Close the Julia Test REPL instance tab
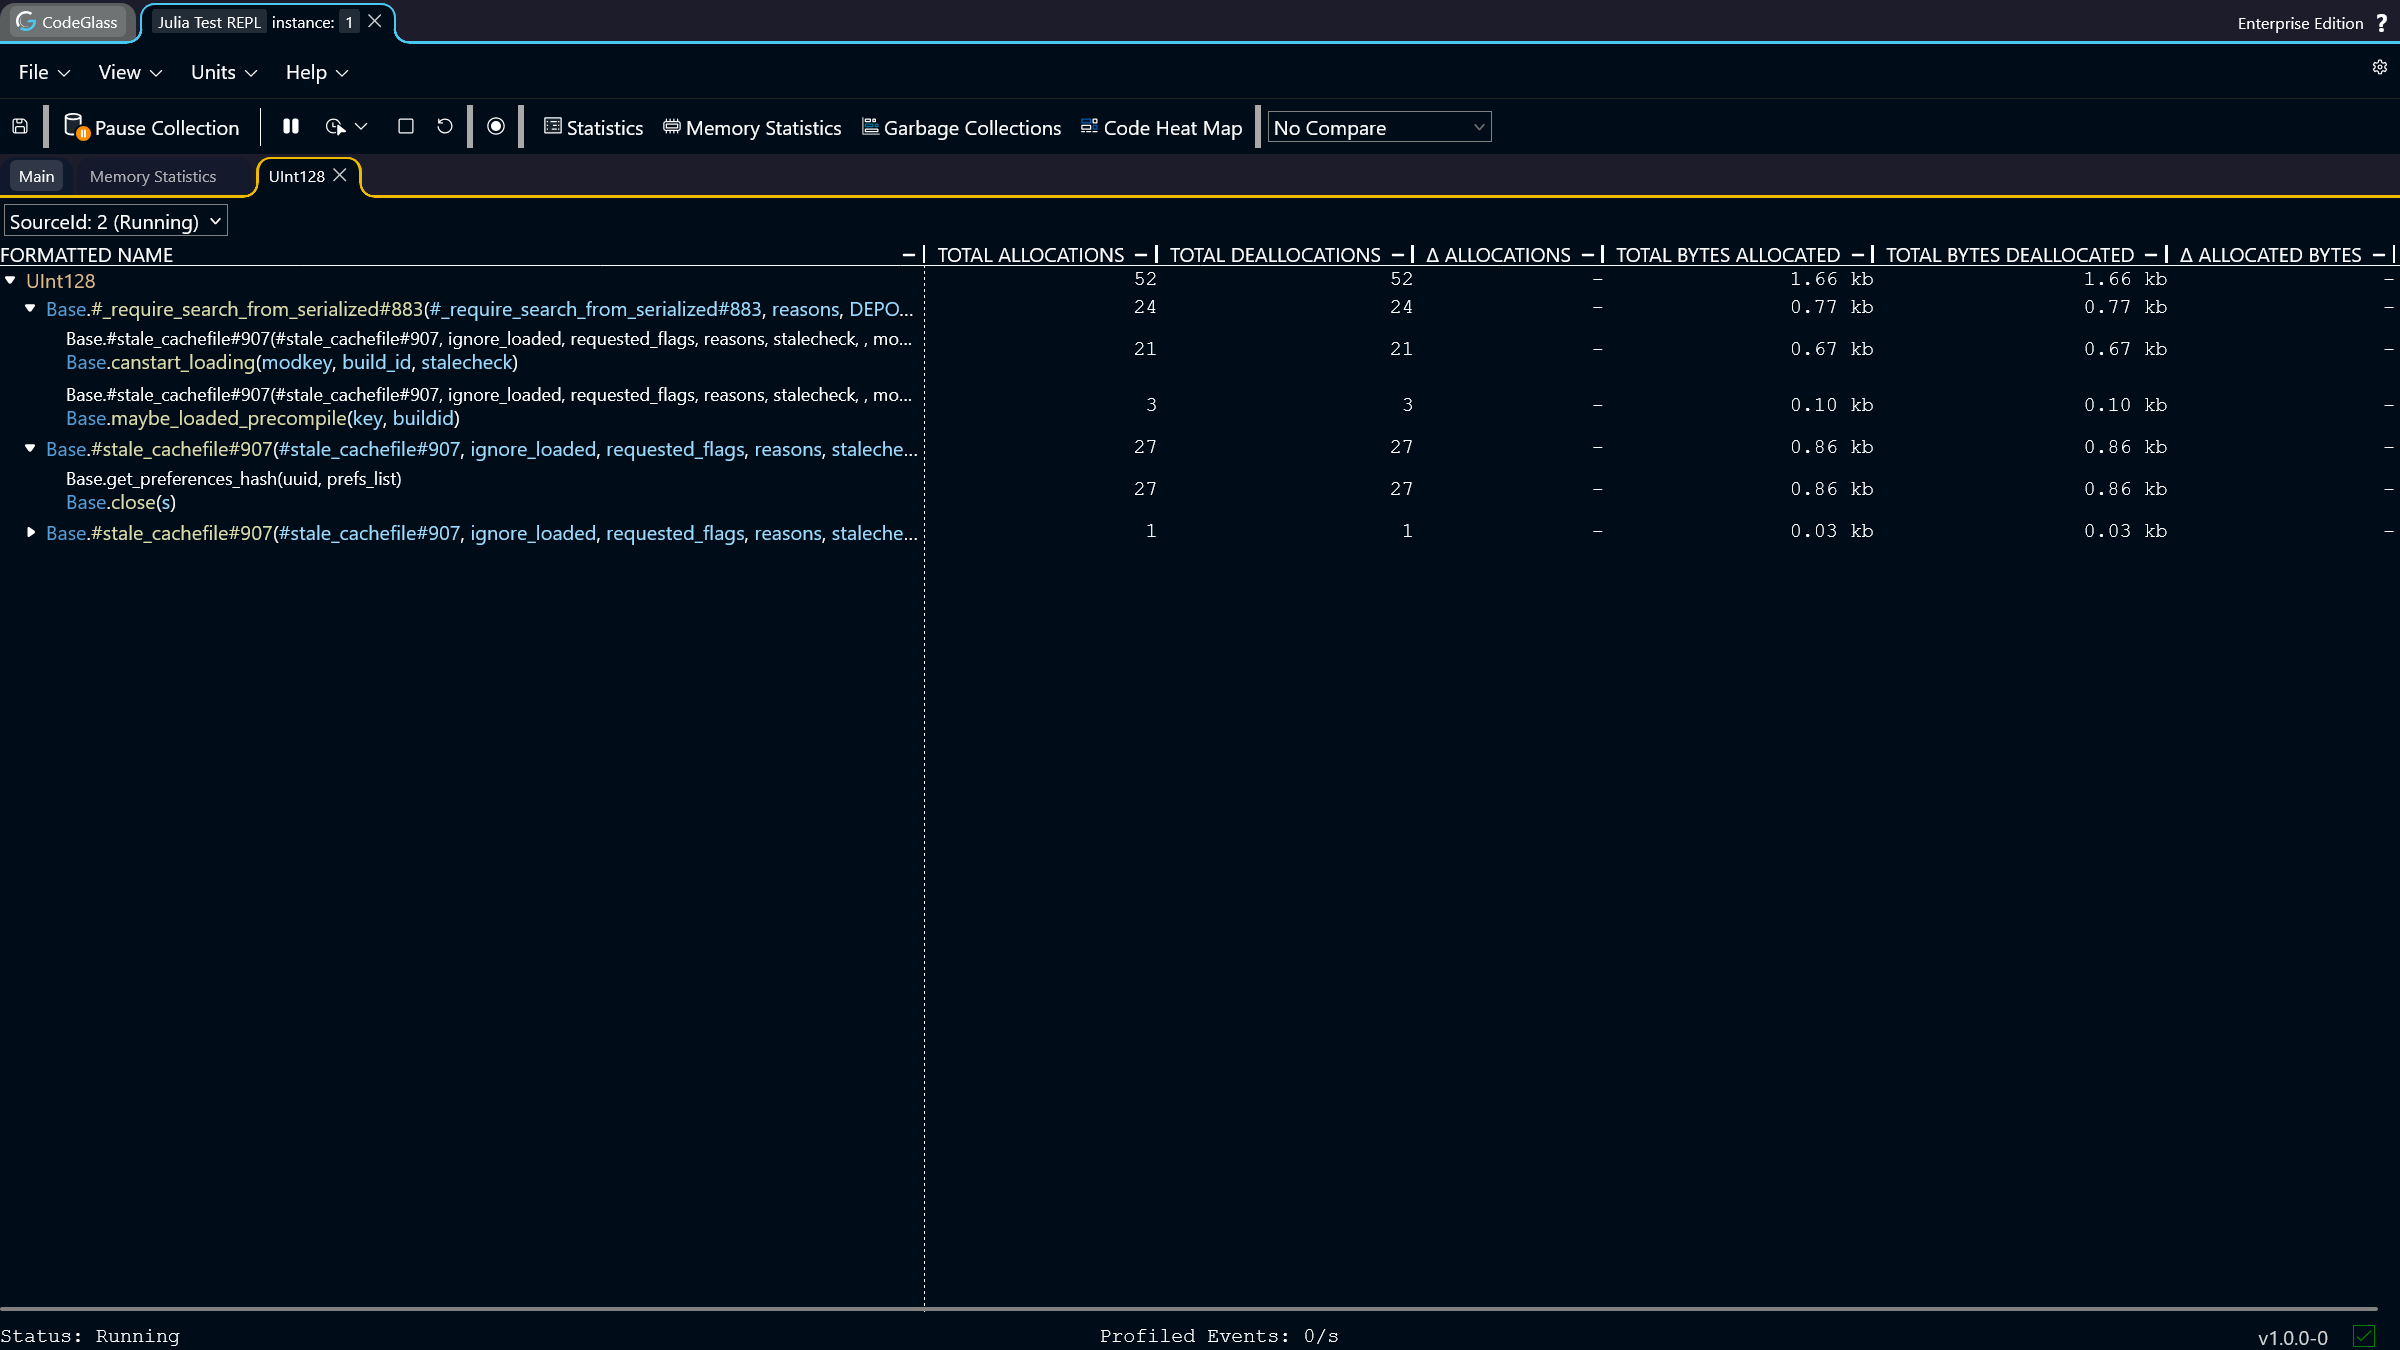Screen dimensions: 2400x1350 click(375, 21)
